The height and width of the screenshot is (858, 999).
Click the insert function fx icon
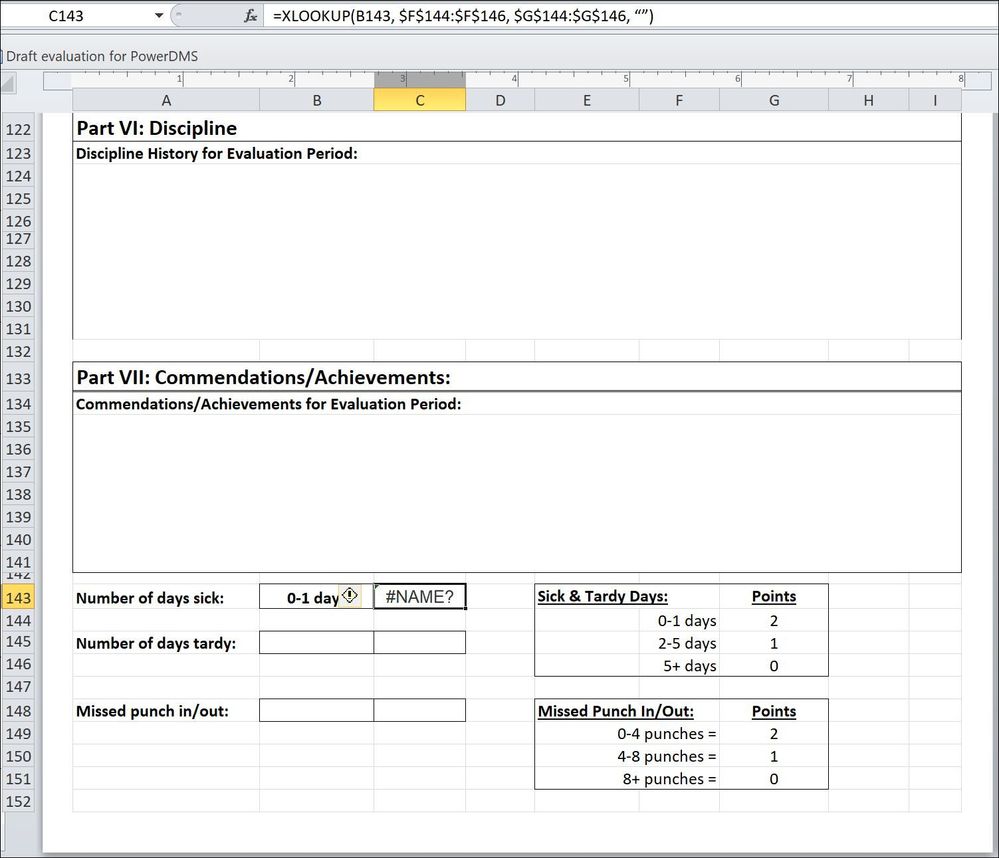(250, 16)
